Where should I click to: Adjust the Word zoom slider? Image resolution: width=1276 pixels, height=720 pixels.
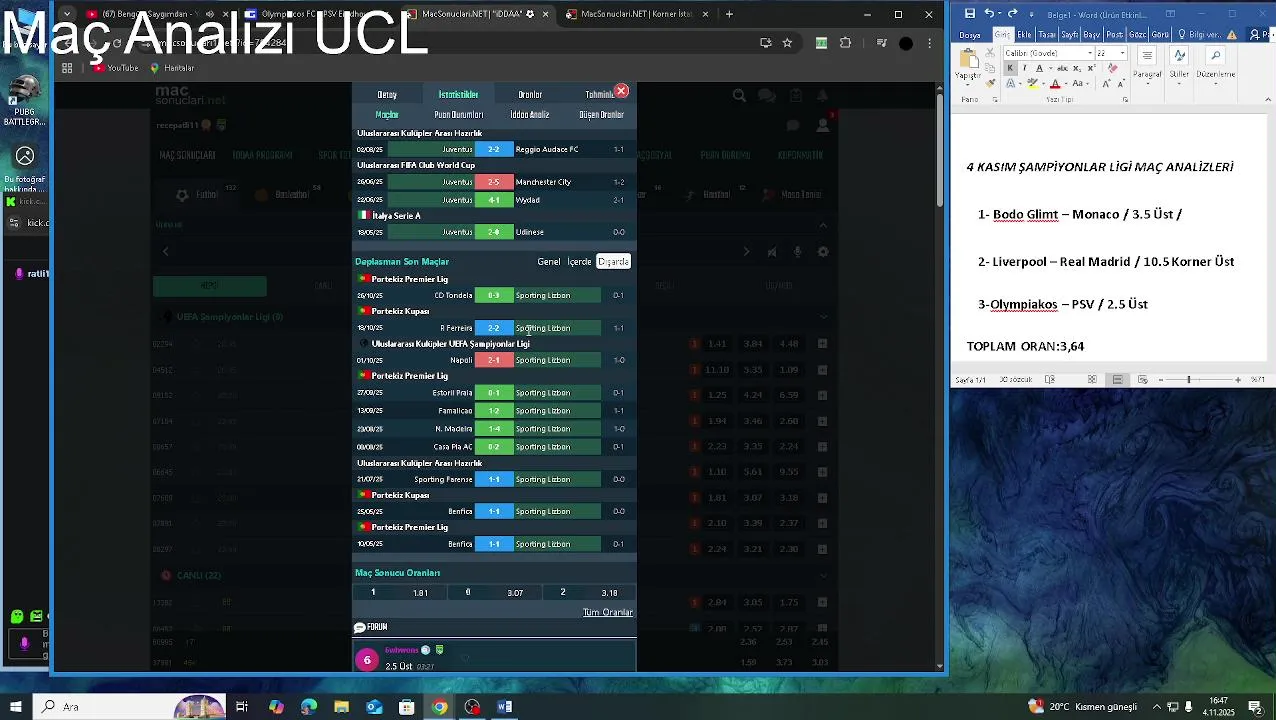(1189, 380)
